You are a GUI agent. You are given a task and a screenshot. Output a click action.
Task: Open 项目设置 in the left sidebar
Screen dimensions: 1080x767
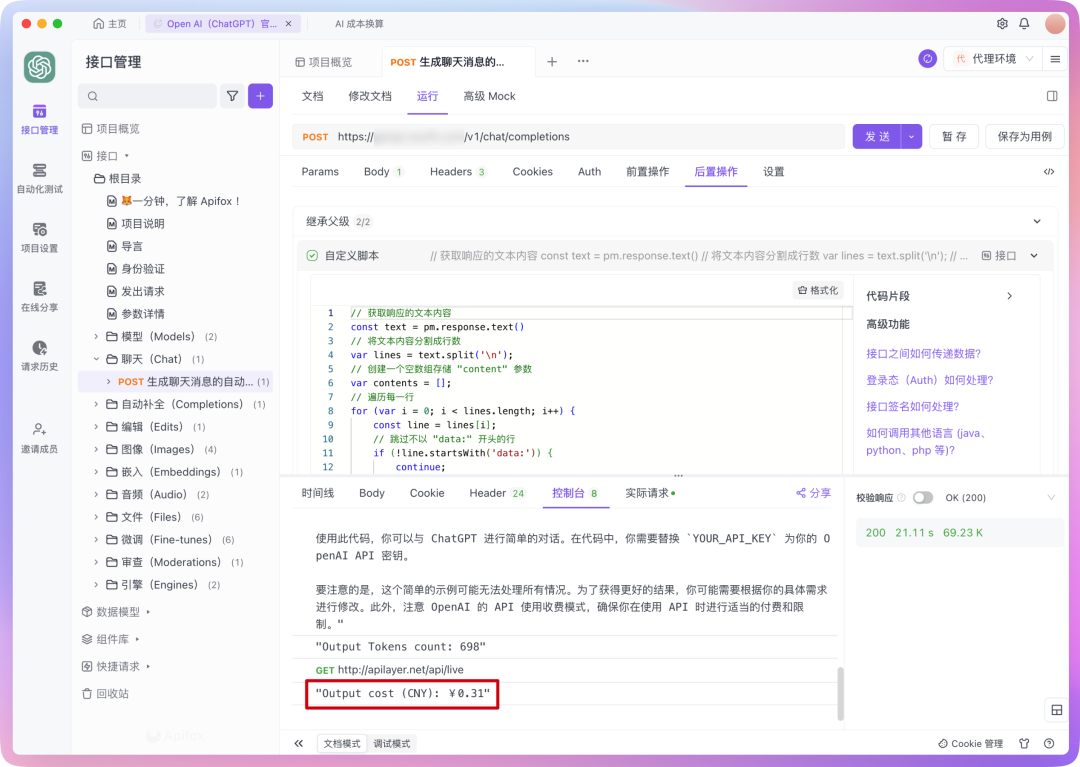(x=39, y=236)
